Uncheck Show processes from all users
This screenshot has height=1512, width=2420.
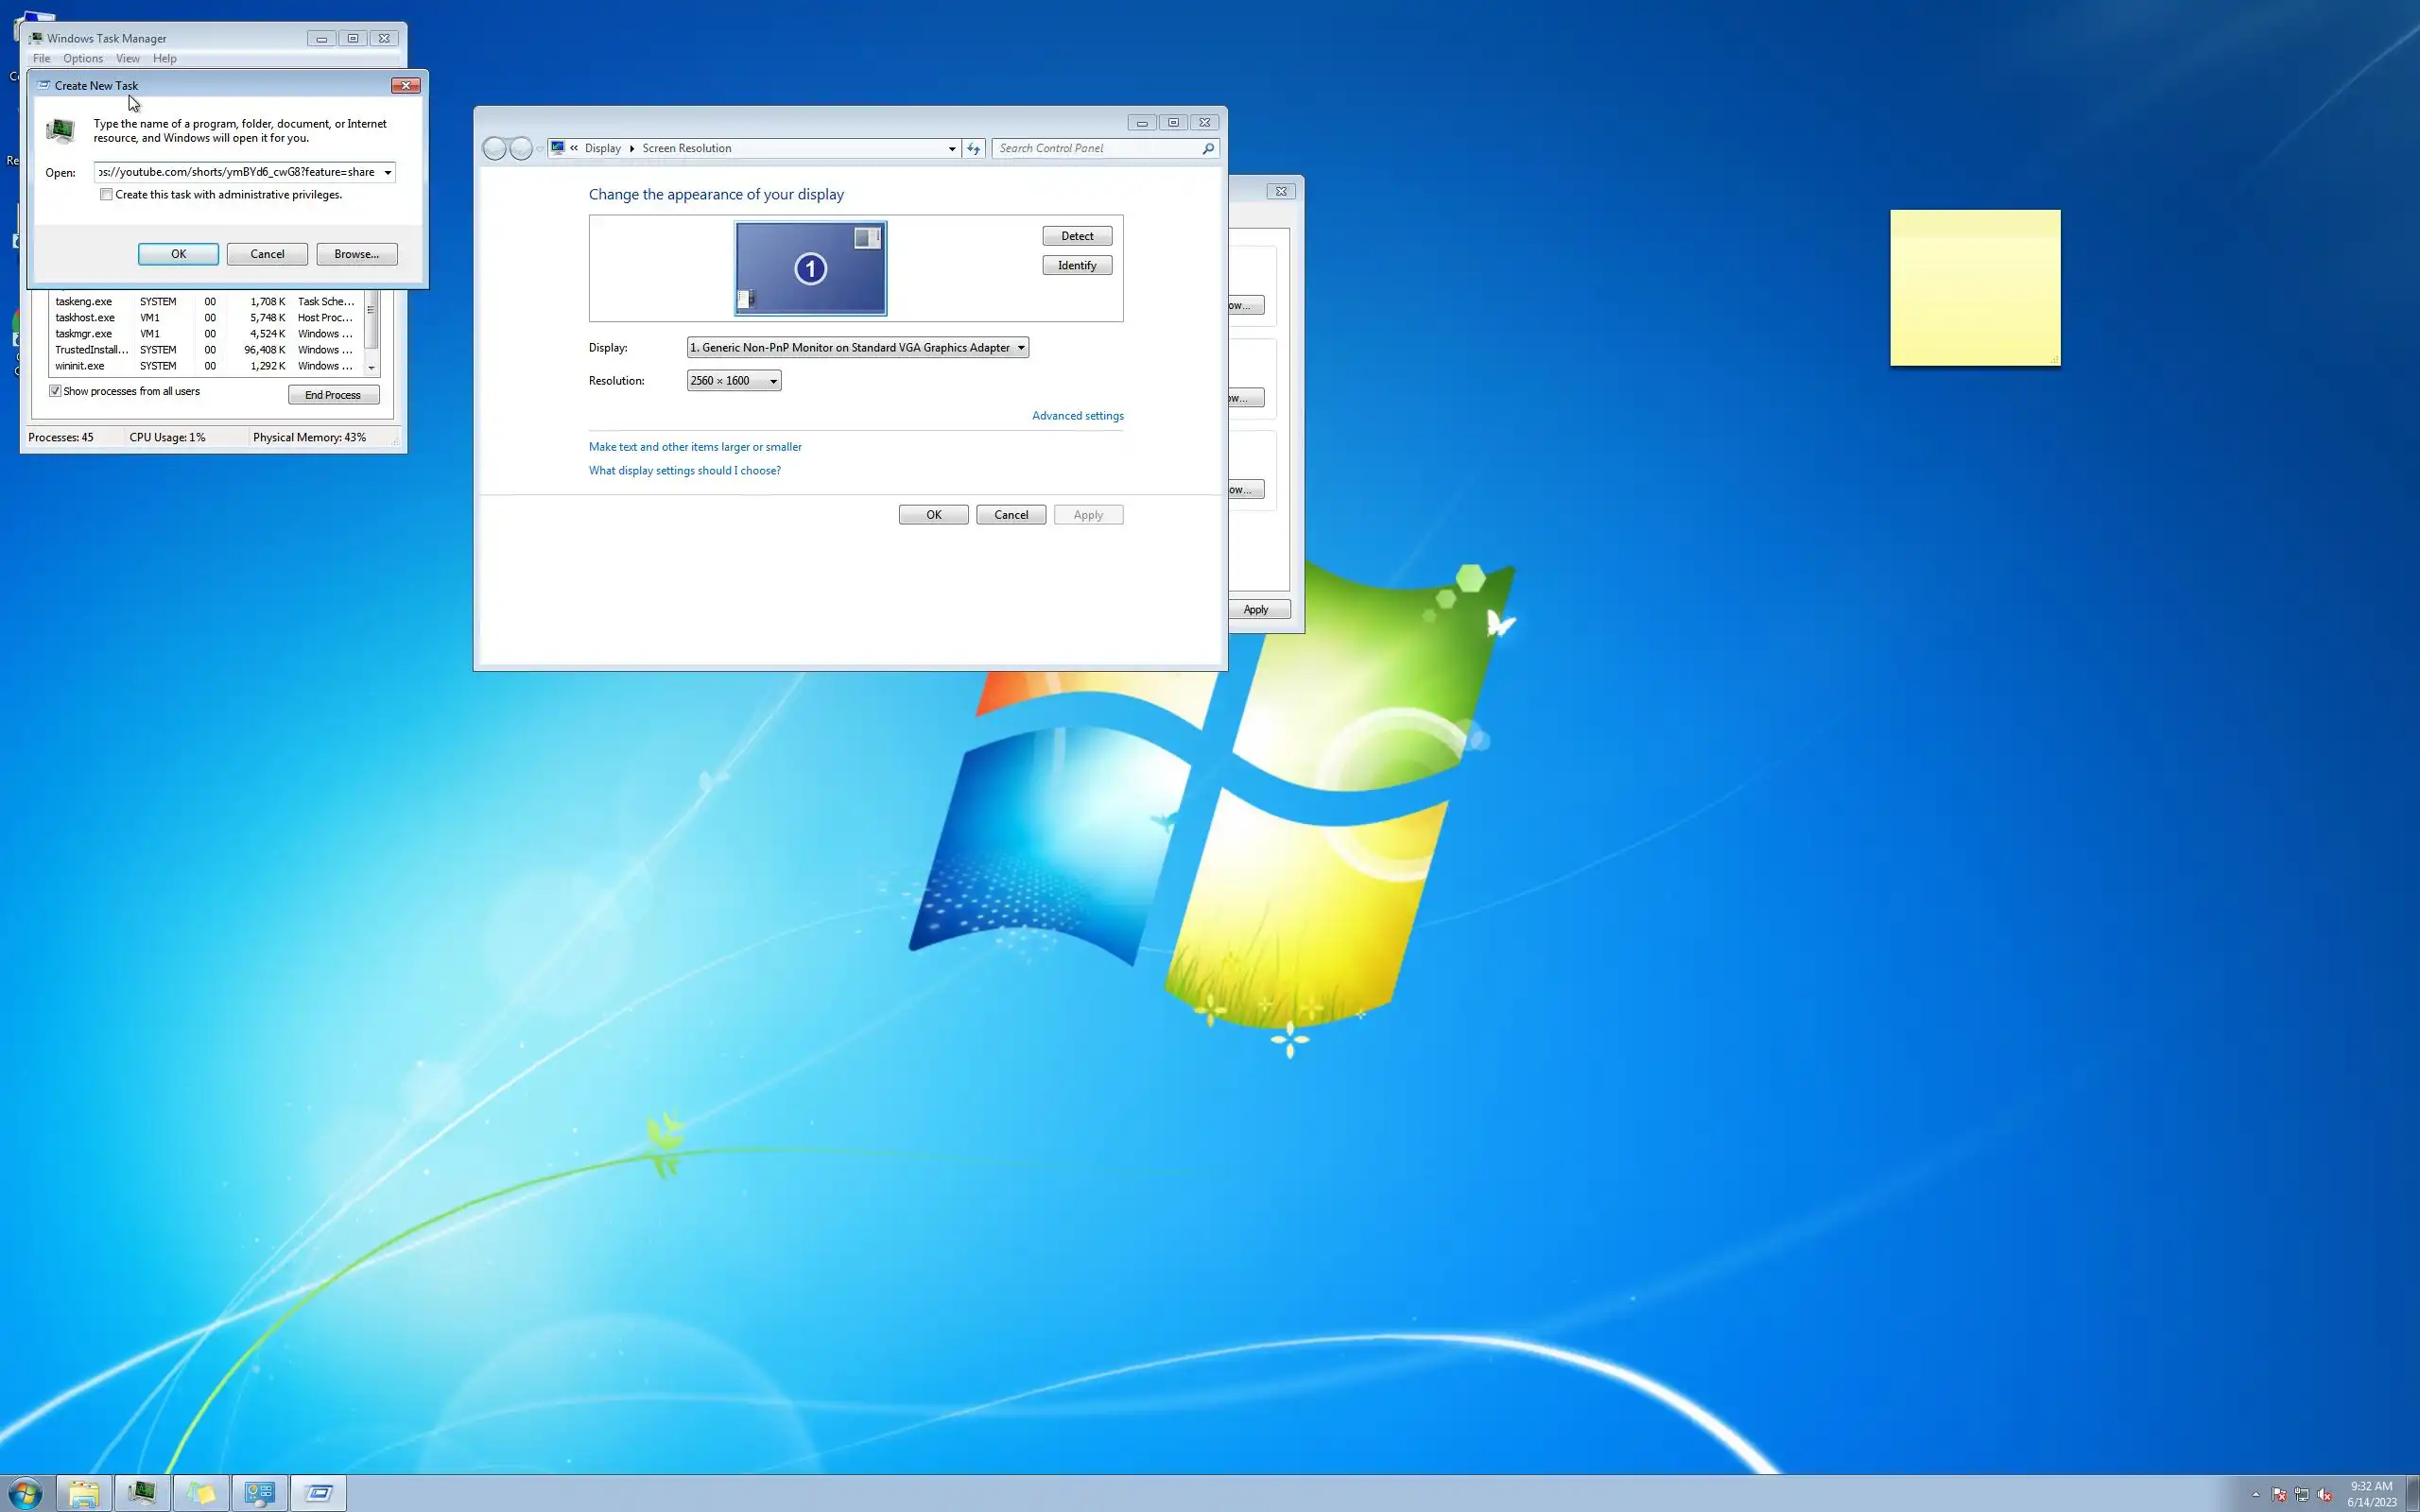56,391
